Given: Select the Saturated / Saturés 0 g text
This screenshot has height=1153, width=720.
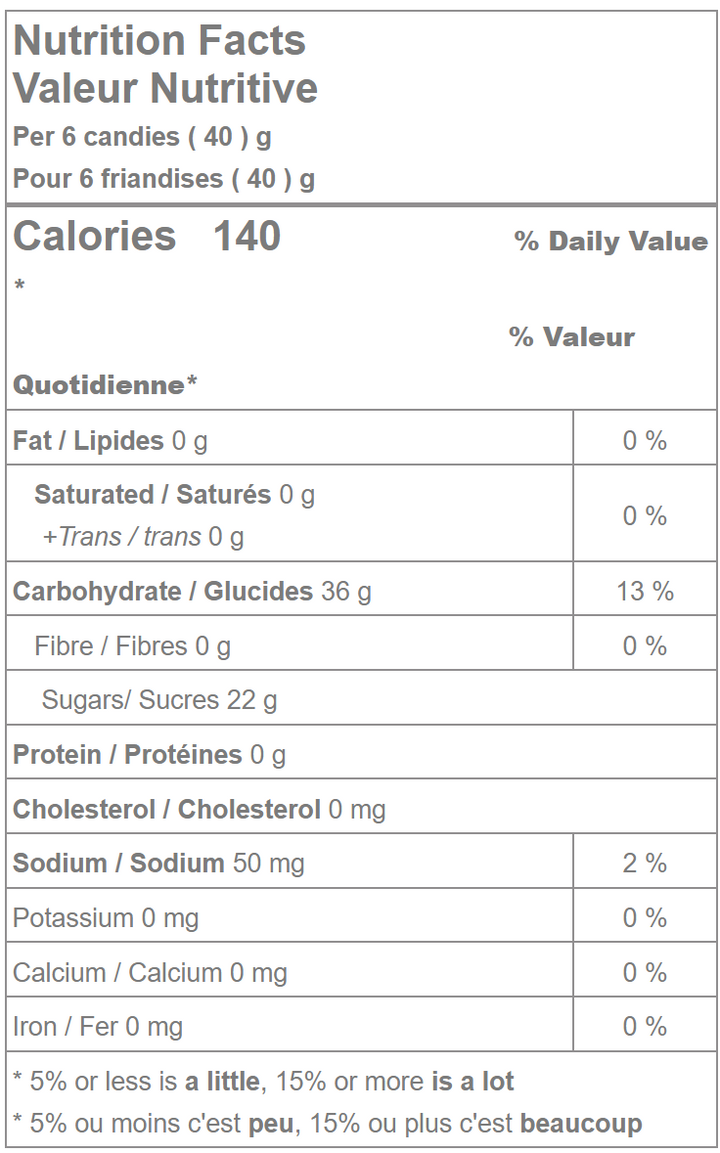Looking at the screenshot, I should 174,494.
